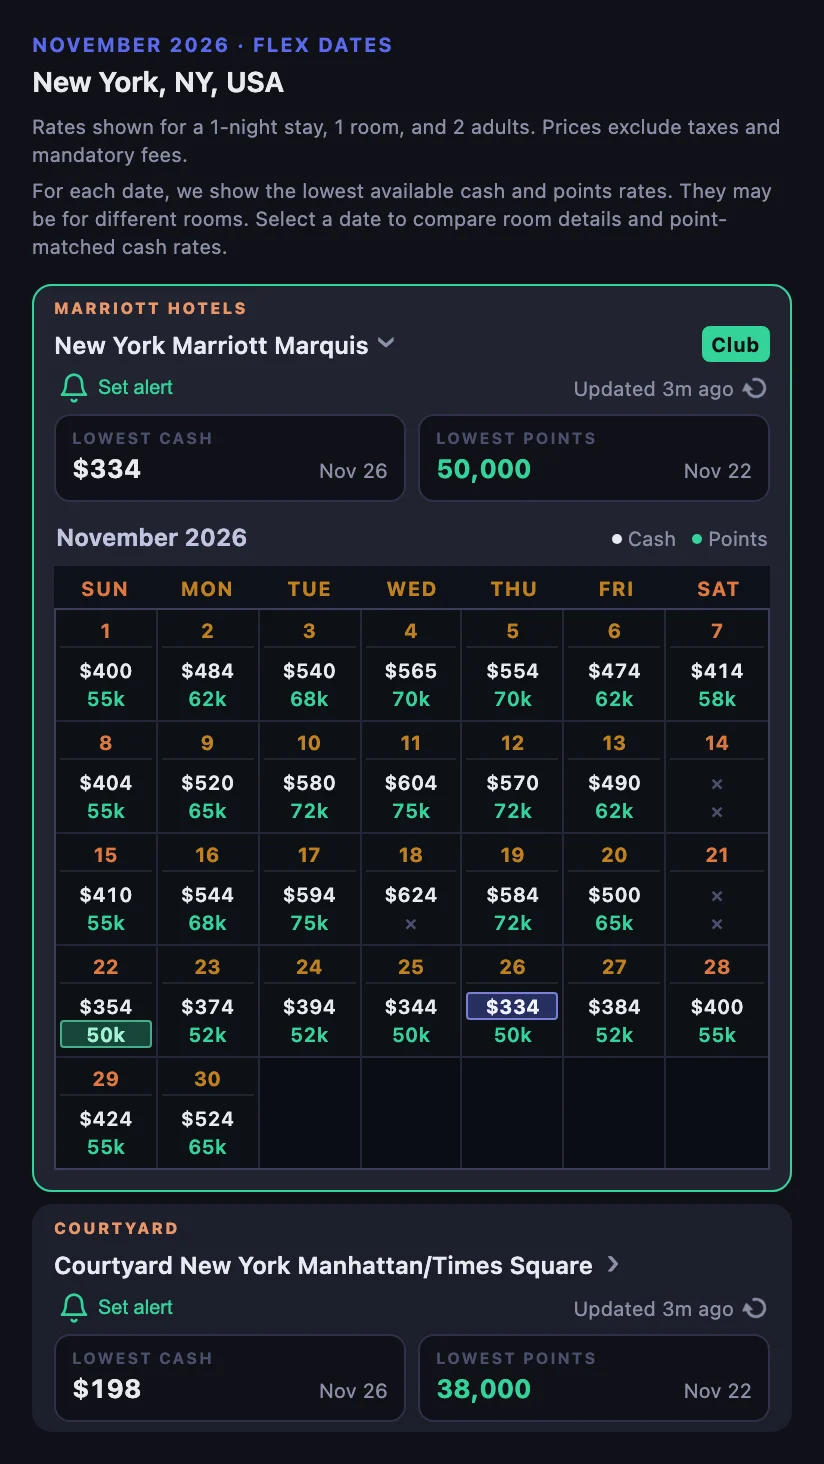This screenshot has width=824, height=1464.
Task: Set alert for Courtyard Times Square
Action: click(116, 1308)
